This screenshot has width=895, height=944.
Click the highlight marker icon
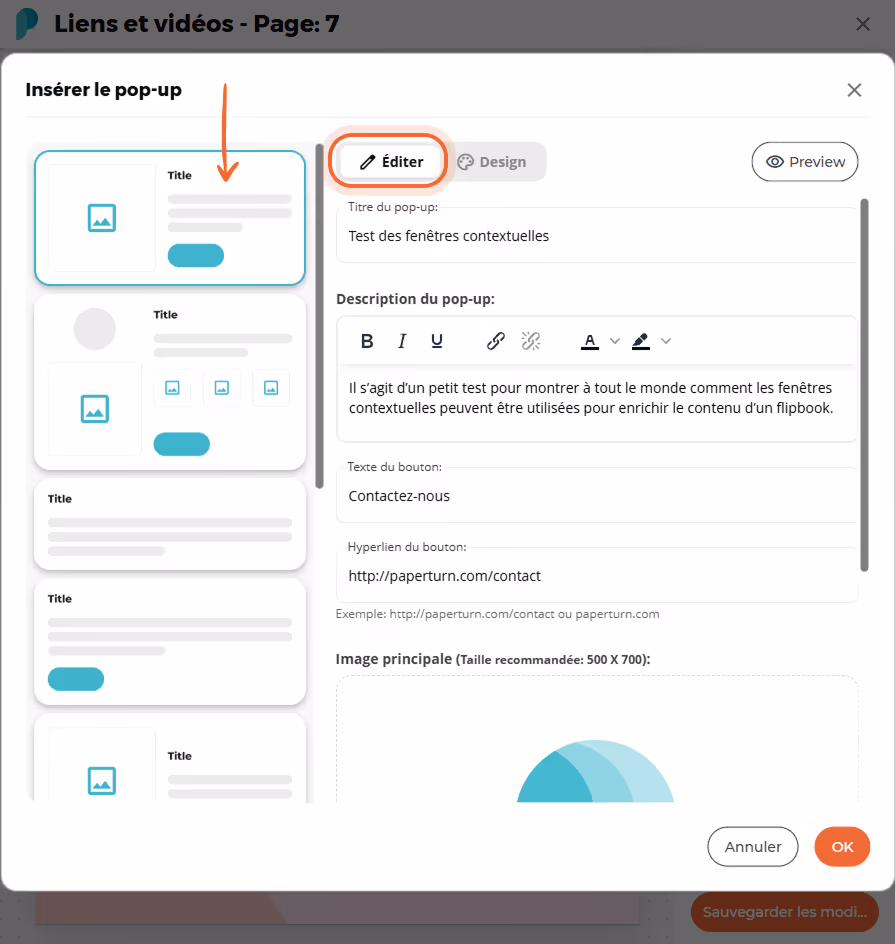tap(640, 341)
